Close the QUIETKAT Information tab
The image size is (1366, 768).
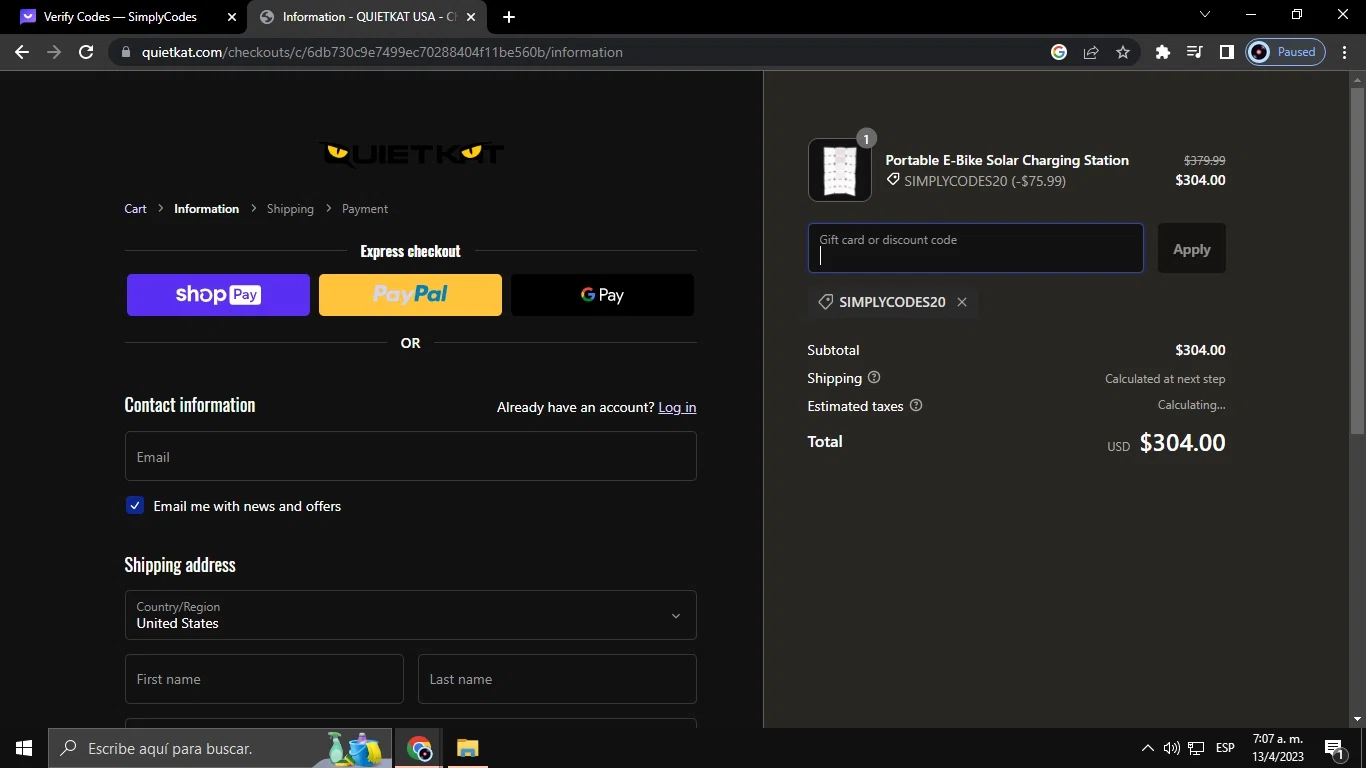(471, 17)
